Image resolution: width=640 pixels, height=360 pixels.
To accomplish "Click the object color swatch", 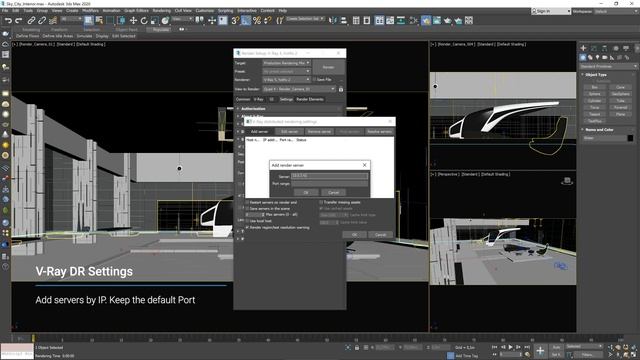I will (x=630, y=138).
